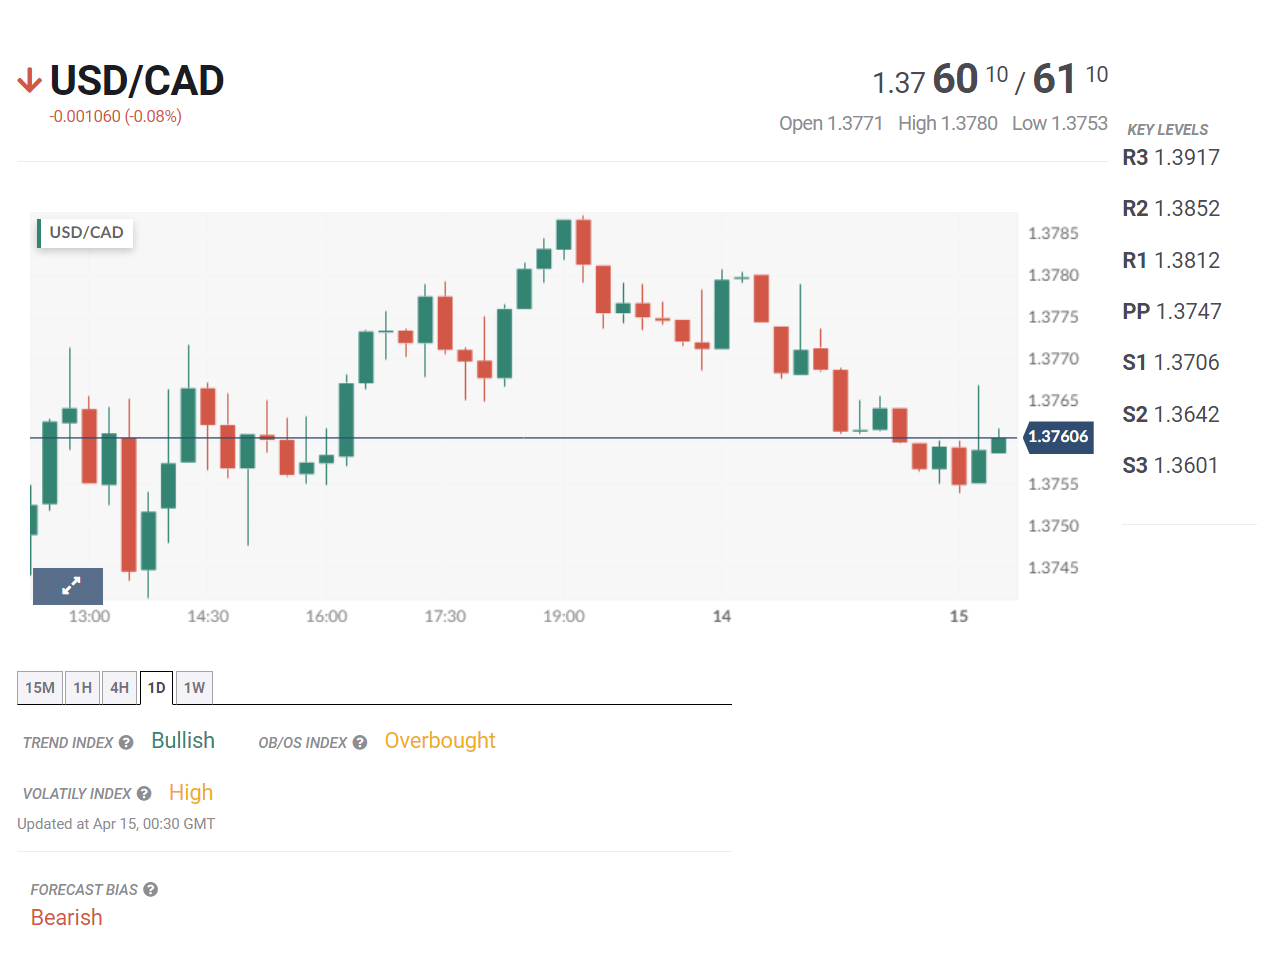The width and height of the screenshot is (1264, 972).
Task: Expand the Overbought OB/OS indicator
Action: point(440,740)
